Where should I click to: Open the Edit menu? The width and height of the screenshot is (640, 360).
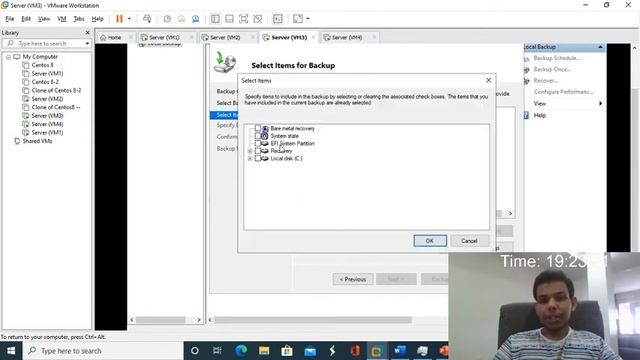[x=26, y=19]
